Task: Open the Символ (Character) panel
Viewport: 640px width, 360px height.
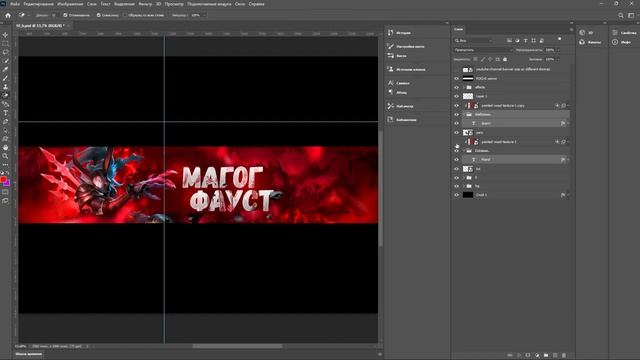Action: [398, 83]
